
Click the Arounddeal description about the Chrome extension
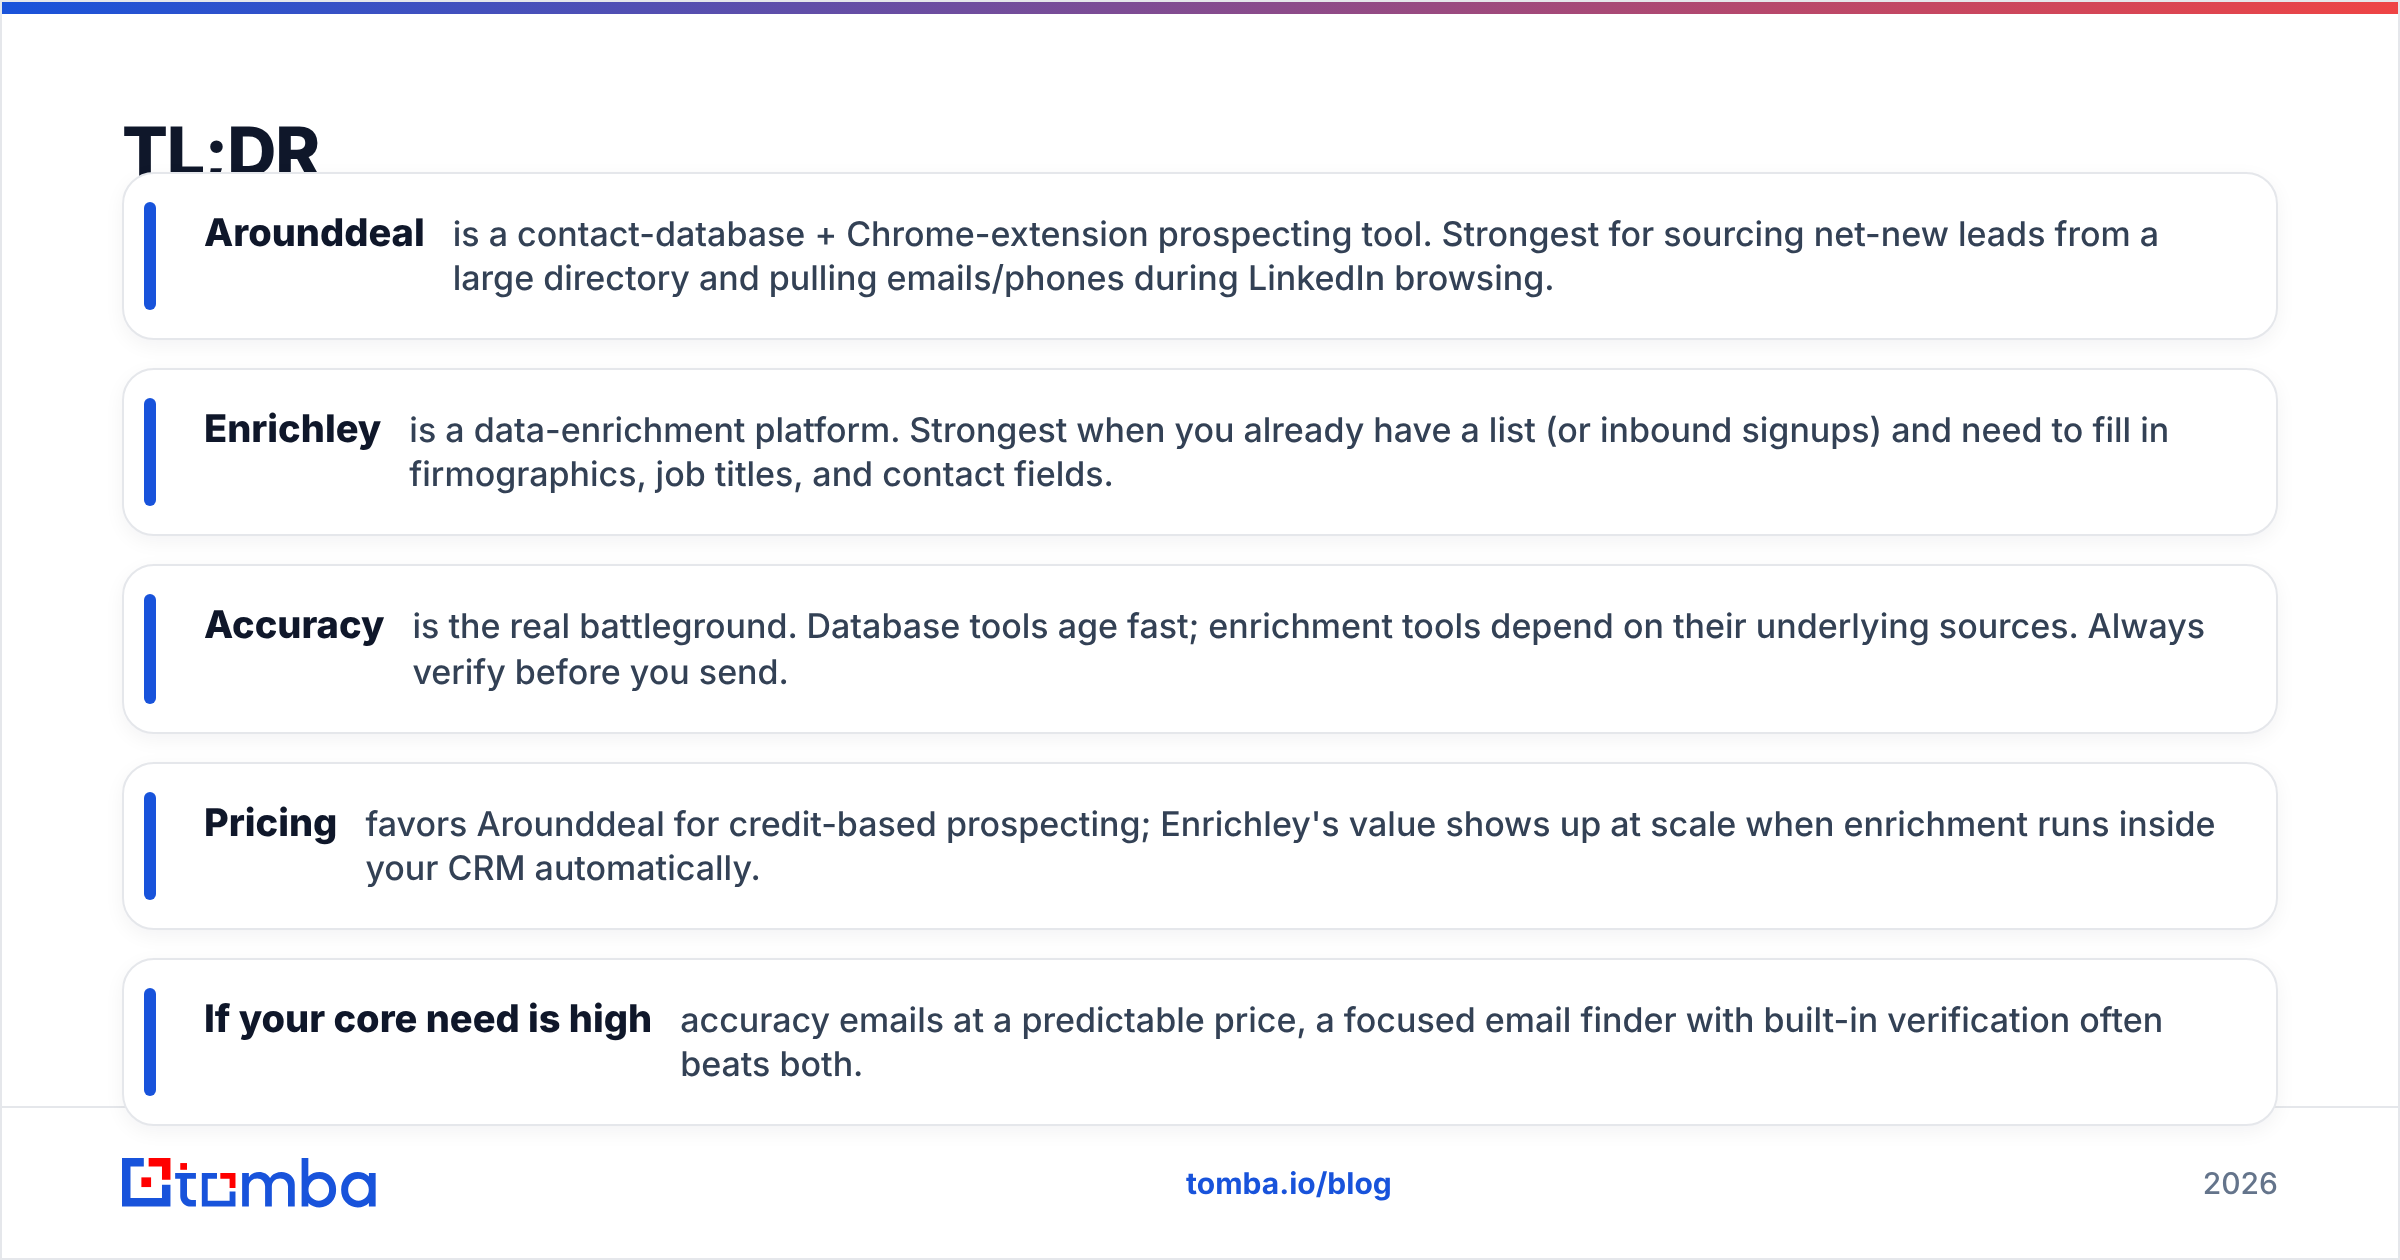coord(1305,256)
